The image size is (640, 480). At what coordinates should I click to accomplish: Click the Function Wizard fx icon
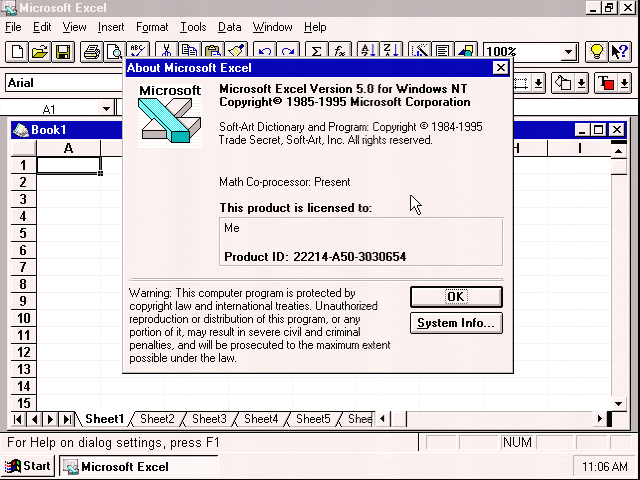click(x=340, y=51)
